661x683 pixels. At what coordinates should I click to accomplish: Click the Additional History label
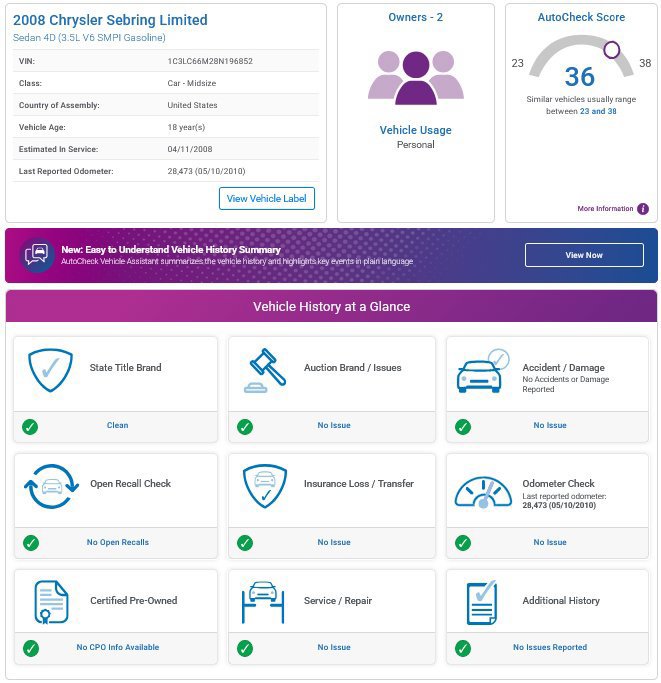click(561, 601)
